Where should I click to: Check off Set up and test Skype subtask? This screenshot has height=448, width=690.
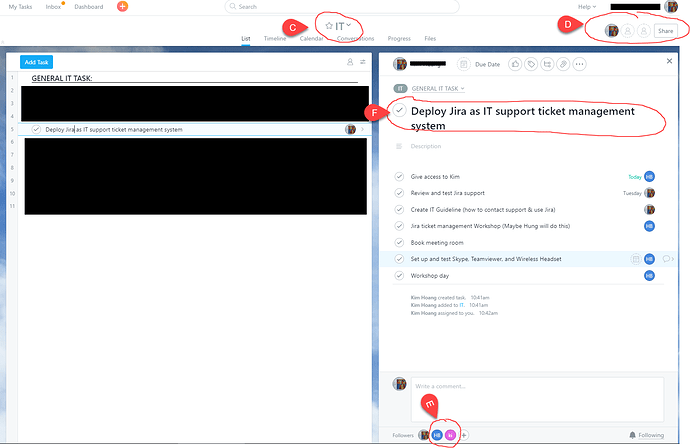click(399, 259)
